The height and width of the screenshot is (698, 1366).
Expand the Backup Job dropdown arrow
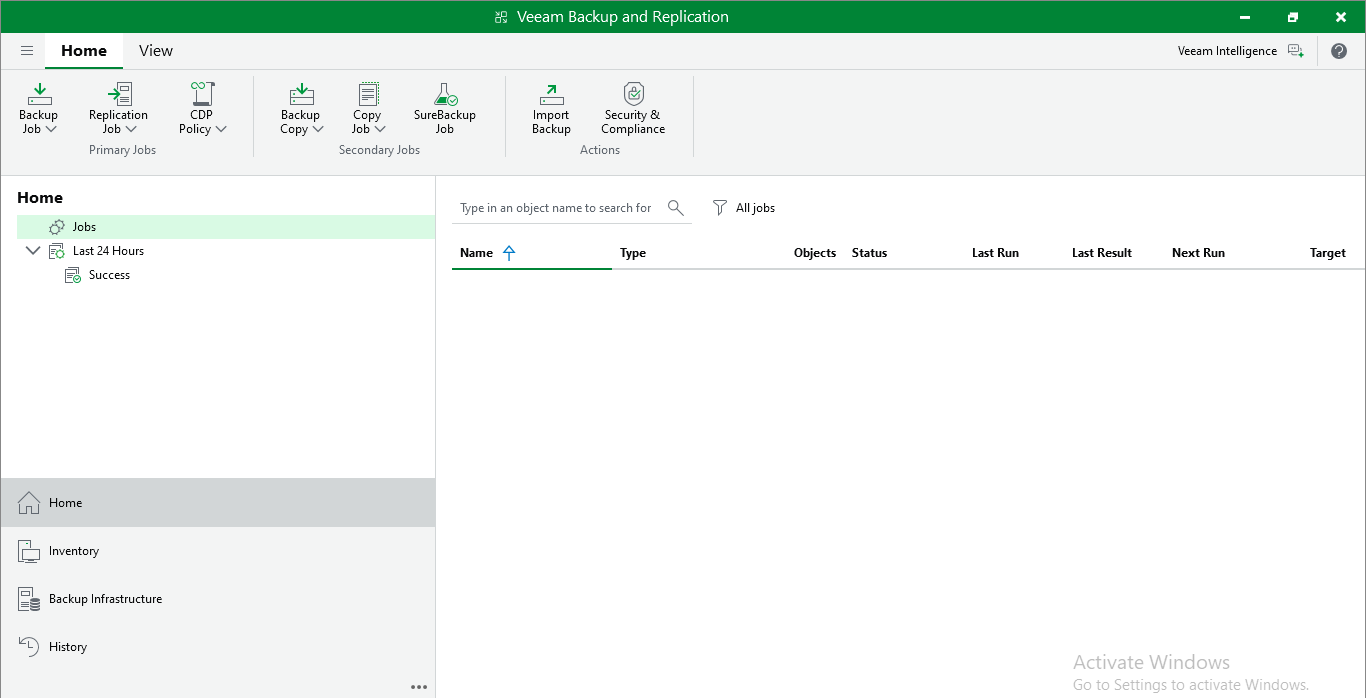coord(51,129)
